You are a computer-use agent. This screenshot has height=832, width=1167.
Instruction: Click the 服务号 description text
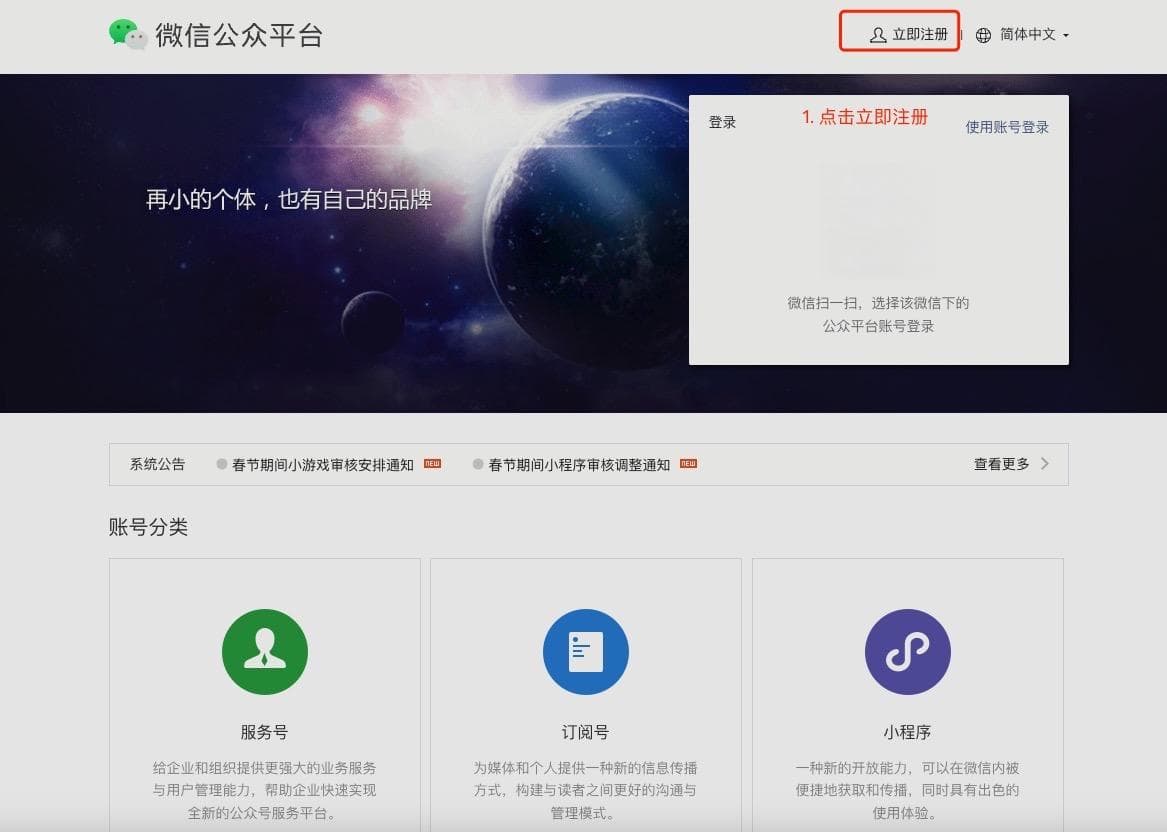coord(264,790)
